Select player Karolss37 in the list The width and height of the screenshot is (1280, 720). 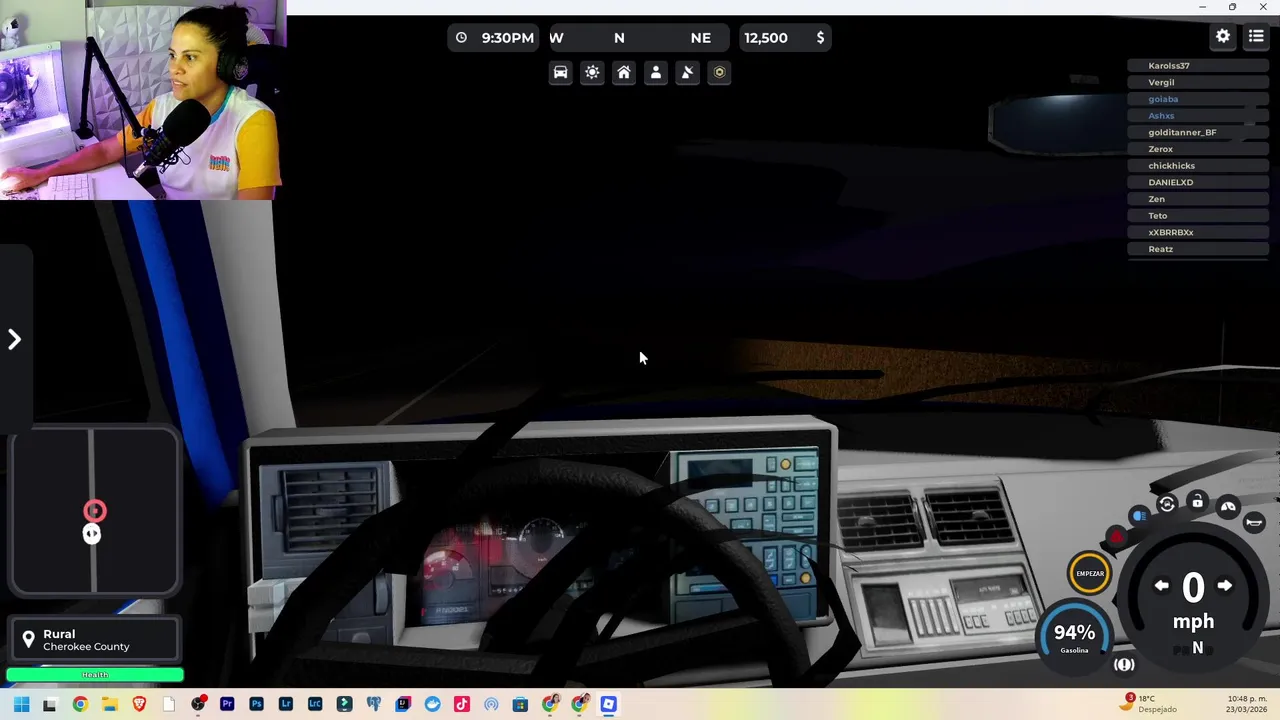tap(1198, 66)
